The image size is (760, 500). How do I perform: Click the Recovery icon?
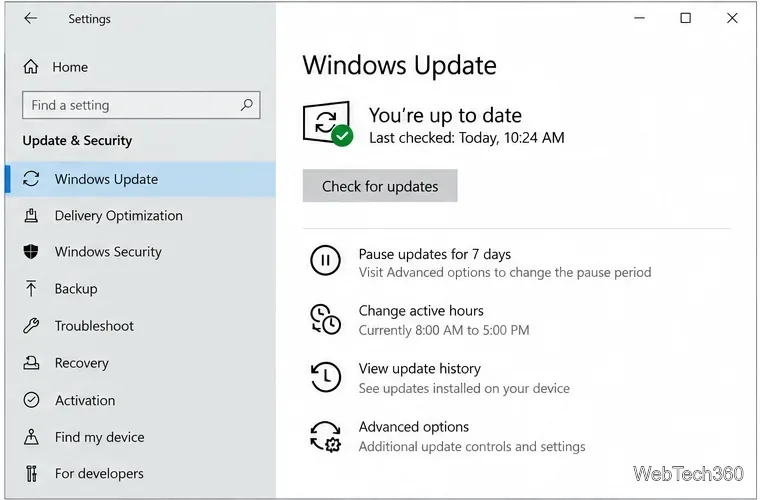point(31,363)
